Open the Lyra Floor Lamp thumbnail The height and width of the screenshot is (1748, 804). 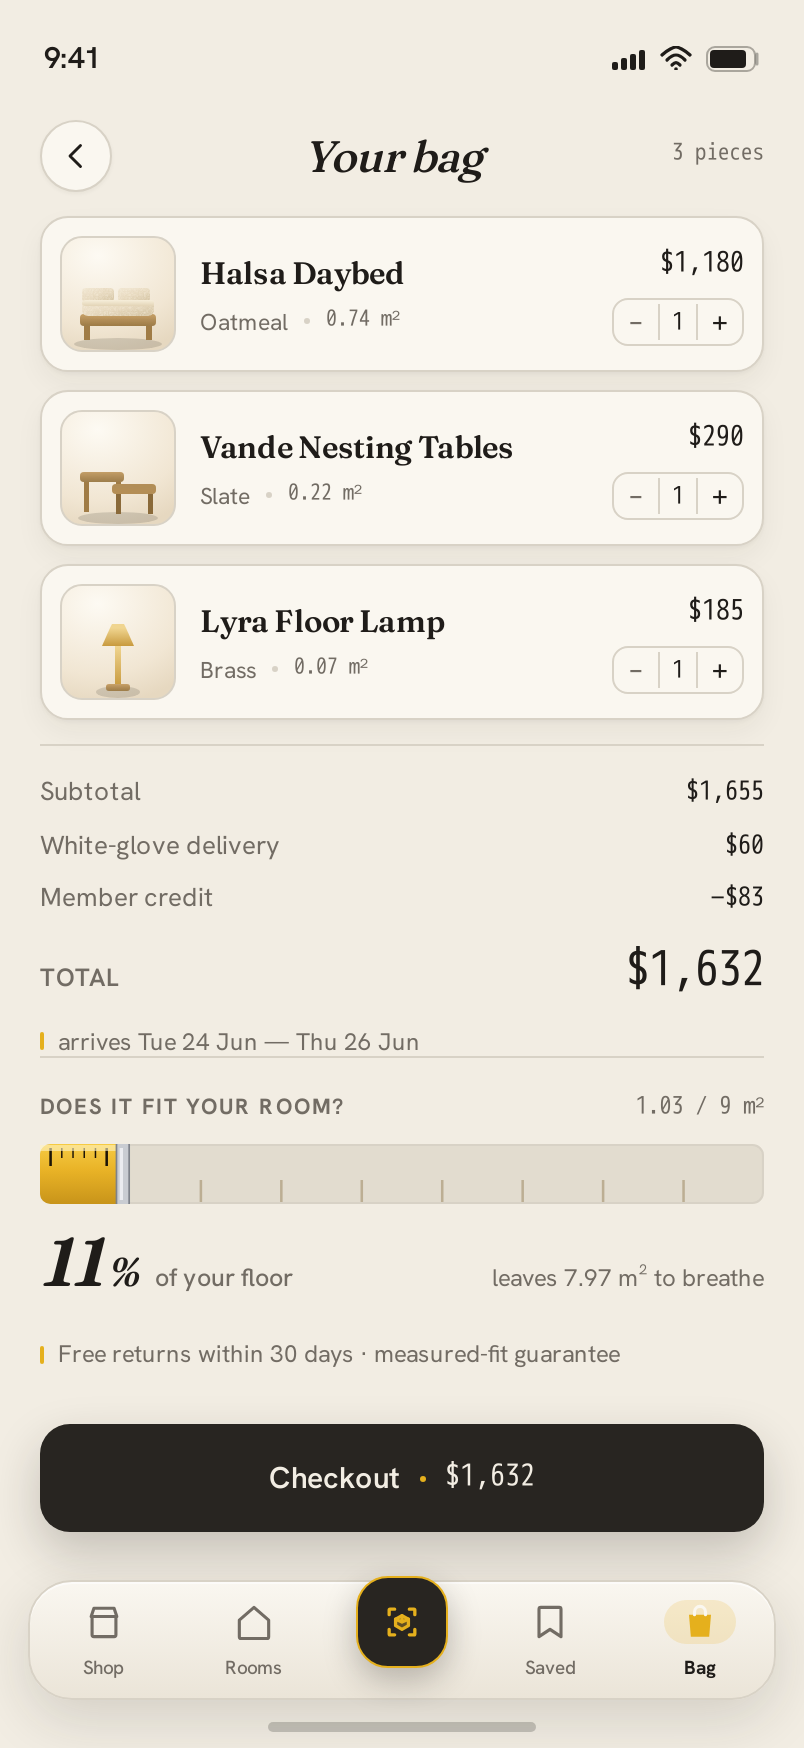coord(118,642)
